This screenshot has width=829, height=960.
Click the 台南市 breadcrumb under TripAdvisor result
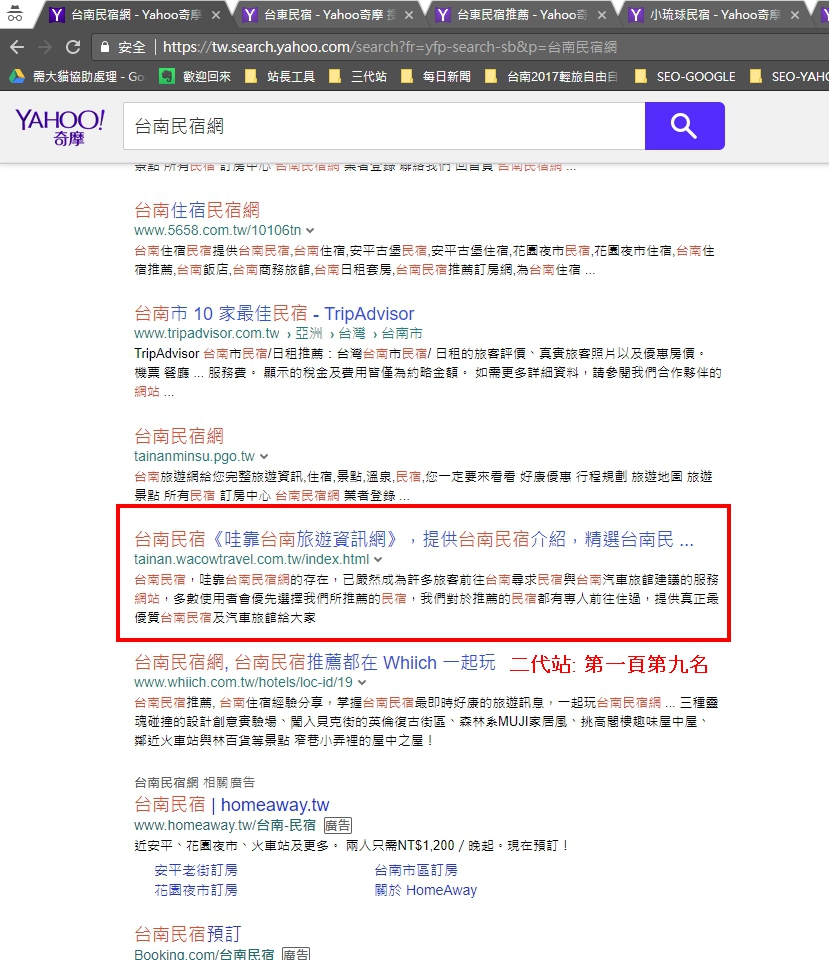(402, 334)
